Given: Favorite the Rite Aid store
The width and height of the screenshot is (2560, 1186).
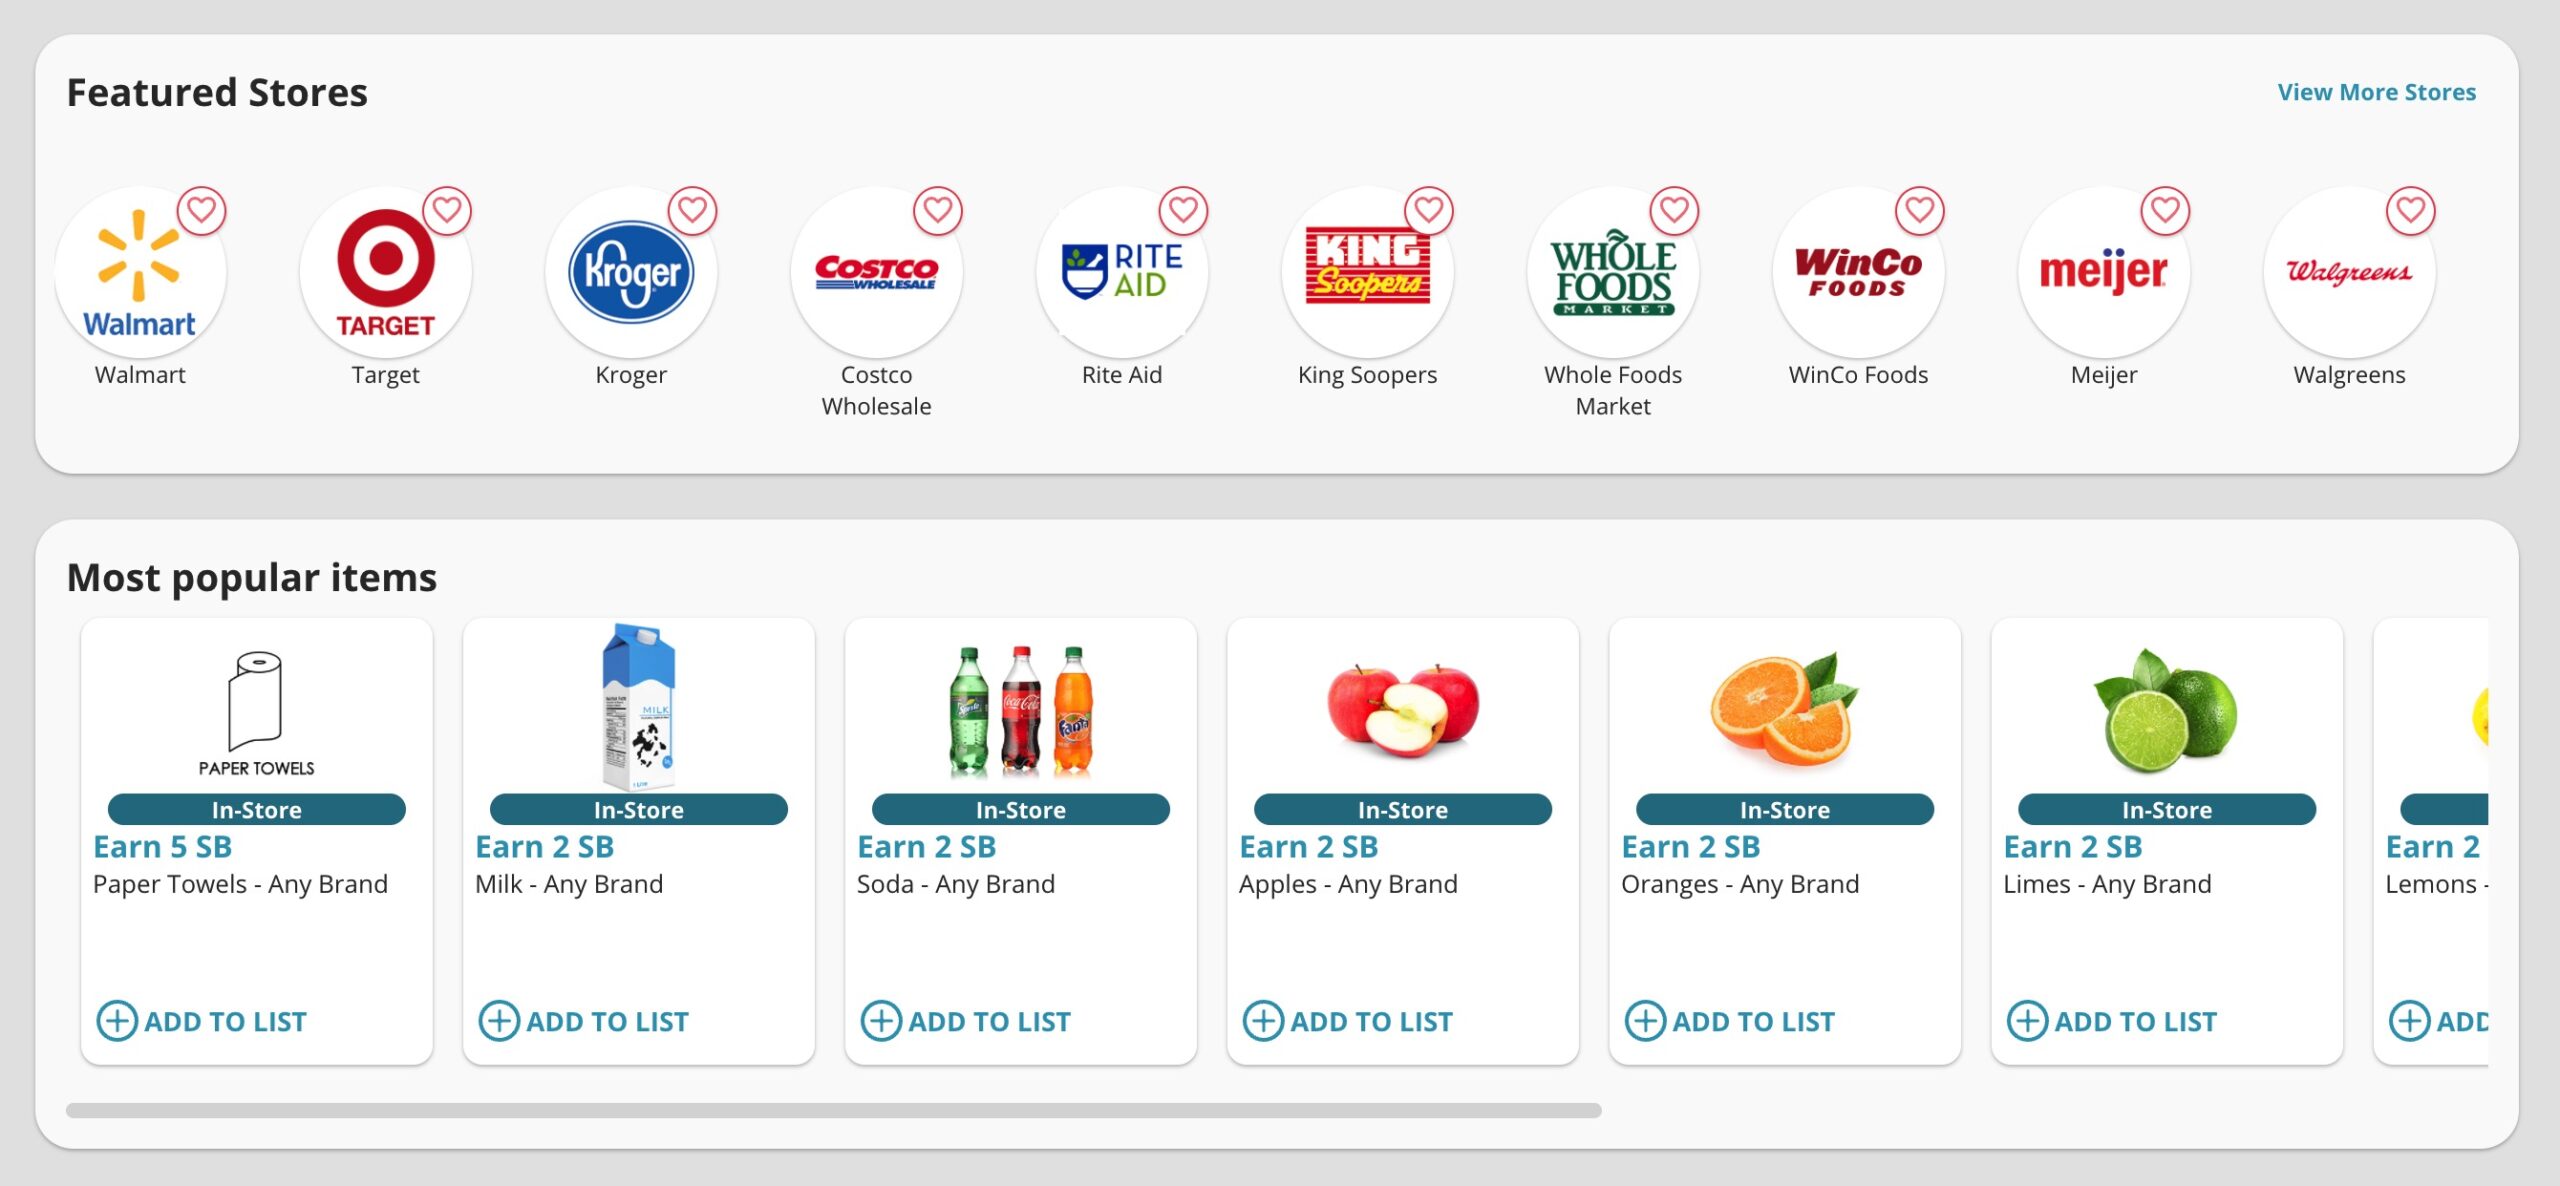Looking at the screenshot, I should pyautogui.click(x=1184, y=210).
